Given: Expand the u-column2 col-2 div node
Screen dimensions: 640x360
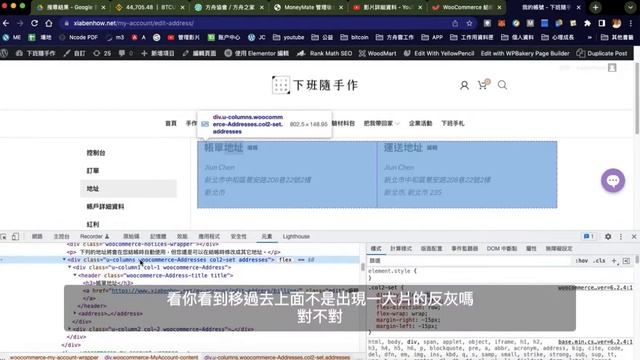Looking at the screenshot, I should click(69, 329).
